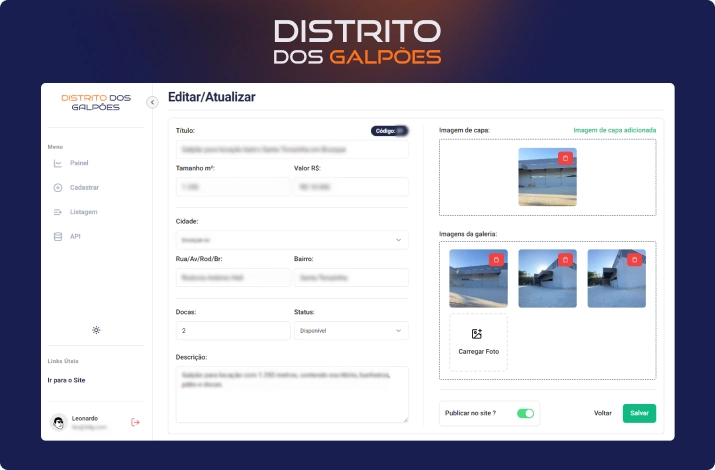Image resolution: width=715 pixels, height=470 pixels.
Task: Click the first gallery image thumbnail
Action: click(x=478, y=278)
